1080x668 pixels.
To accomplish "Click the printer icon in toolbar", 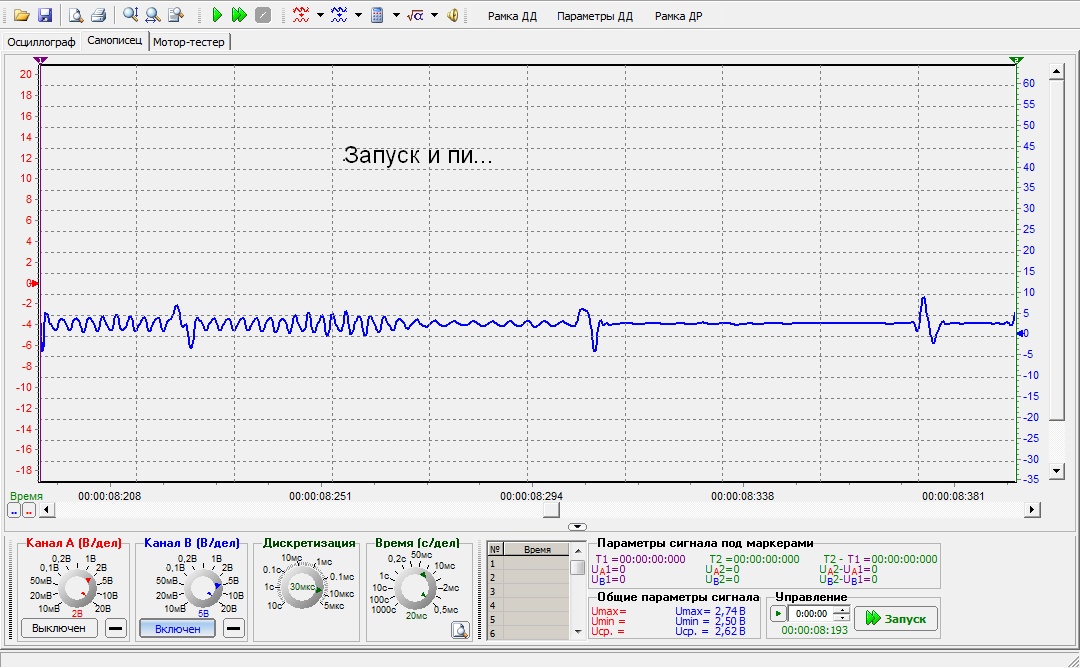I will (x=98, y=15).
